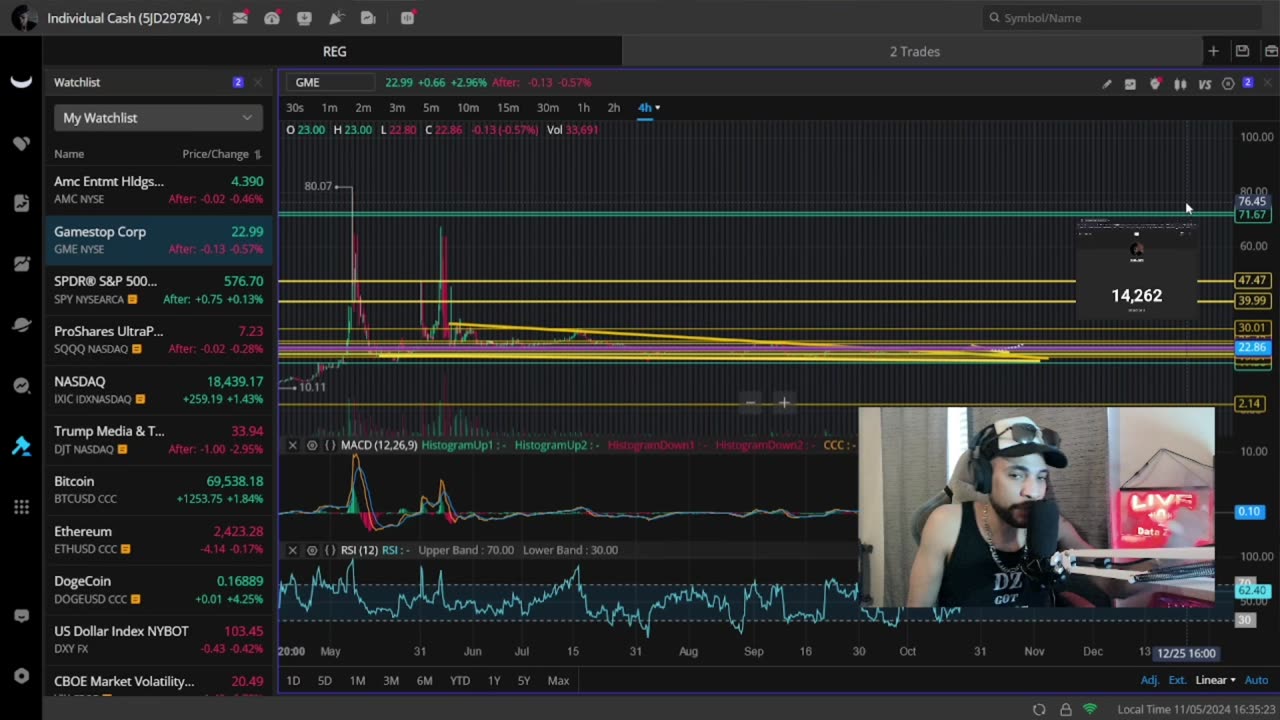Screen dimensions: 1280x720
Task: Switch to the REG tab
Action: (334, 51)
